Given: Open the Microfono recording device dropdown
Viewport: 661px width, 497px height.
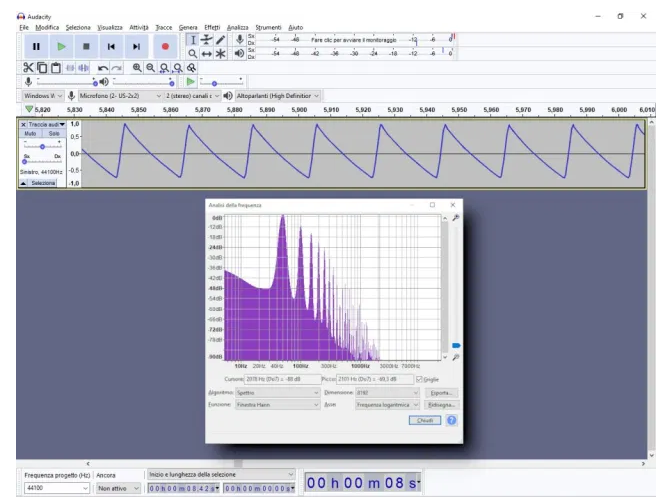Looking at the screenshot, I should pos(121,96).
